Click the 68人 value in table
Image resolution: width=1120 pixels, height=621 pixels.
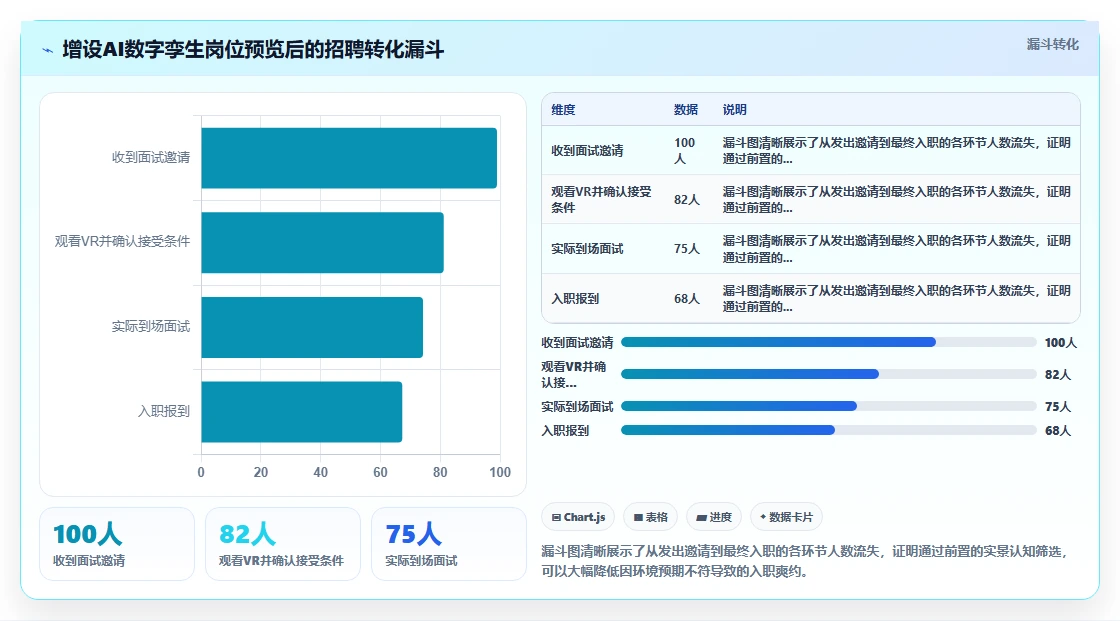tap(686, 299)
